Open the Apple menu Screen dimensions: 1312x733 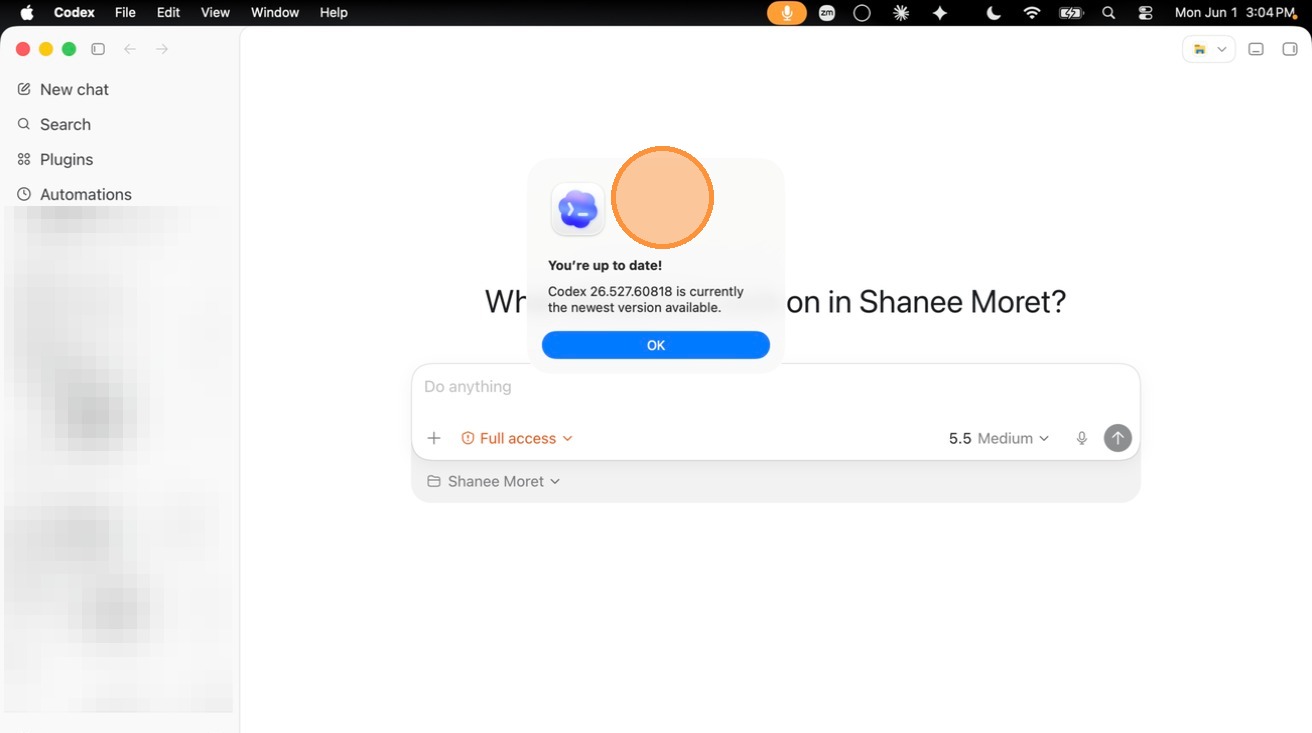[x=27, y=12]
